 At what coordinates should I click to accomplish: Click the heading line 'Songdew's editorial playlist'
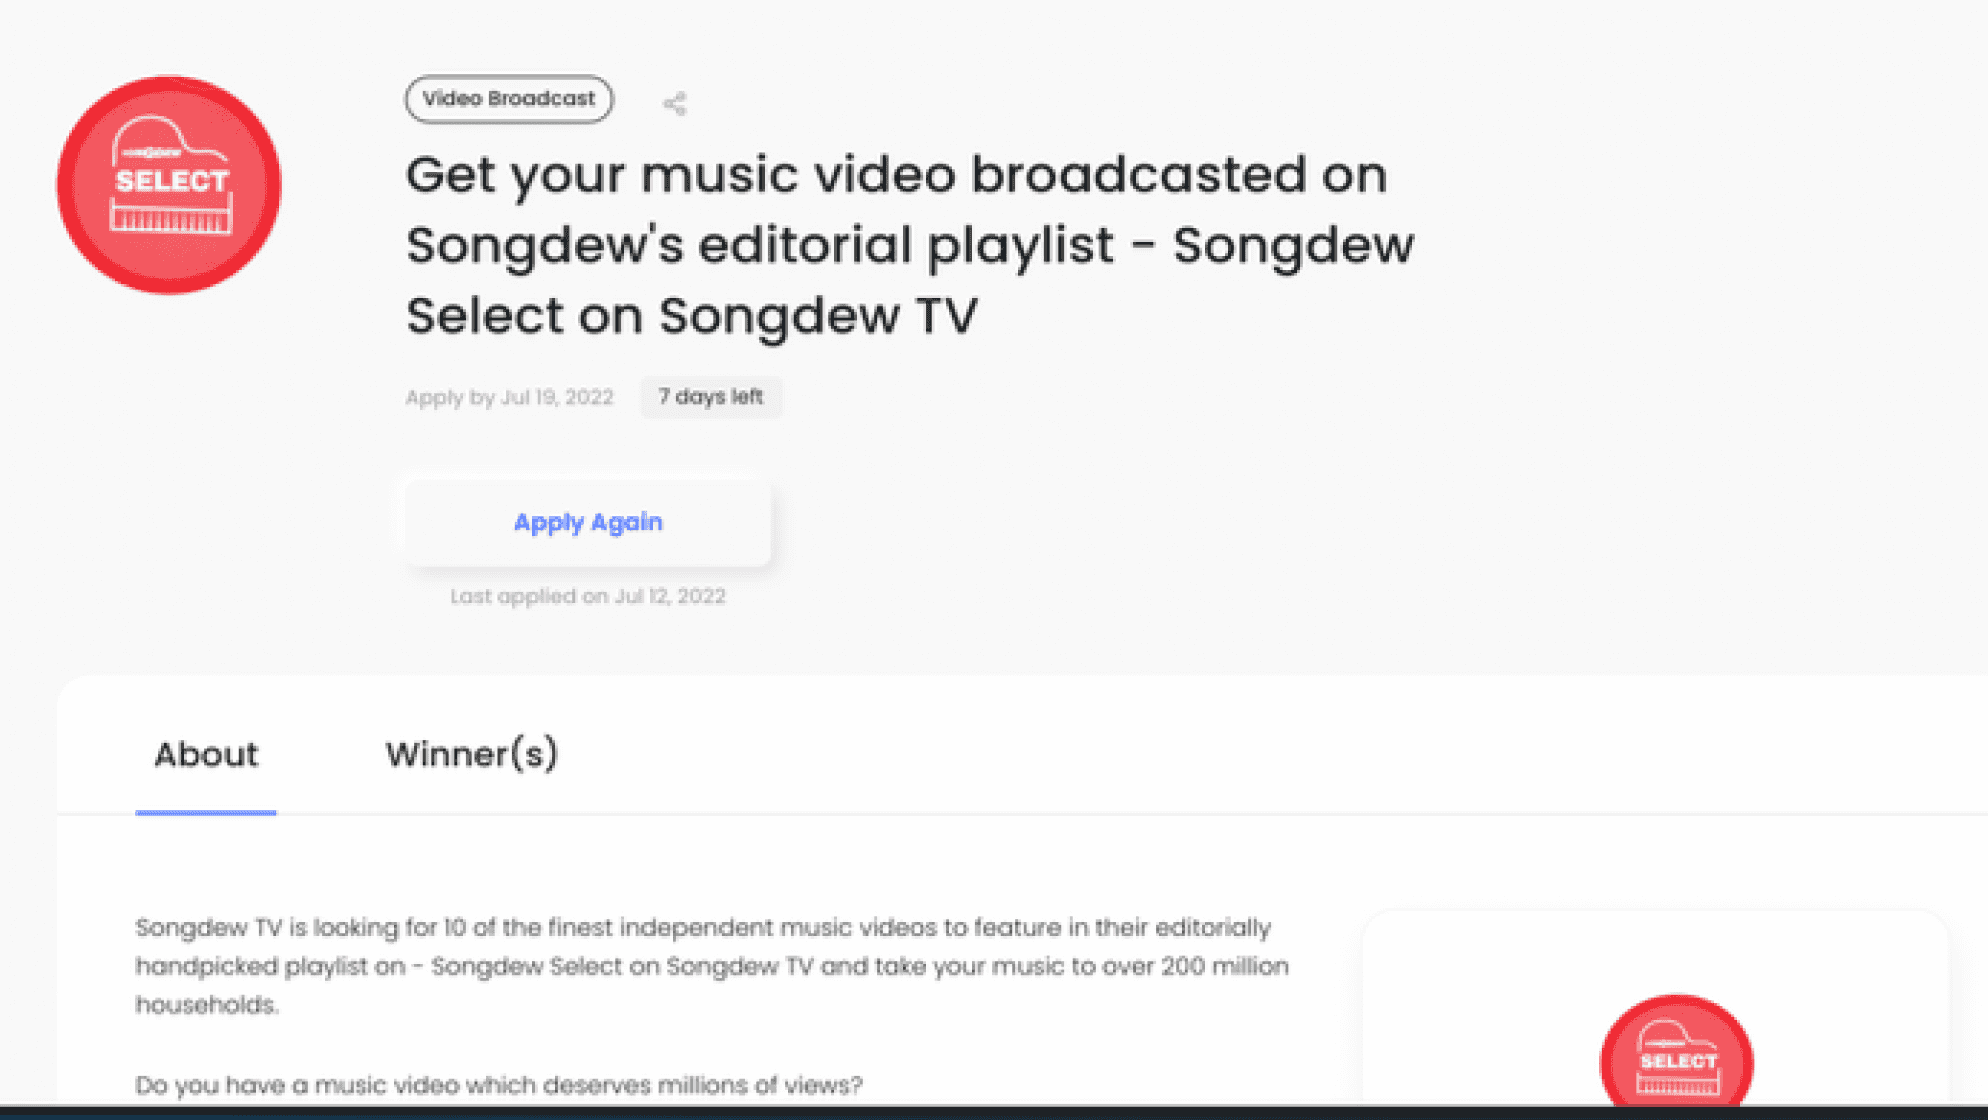click(x=909, y=245)
